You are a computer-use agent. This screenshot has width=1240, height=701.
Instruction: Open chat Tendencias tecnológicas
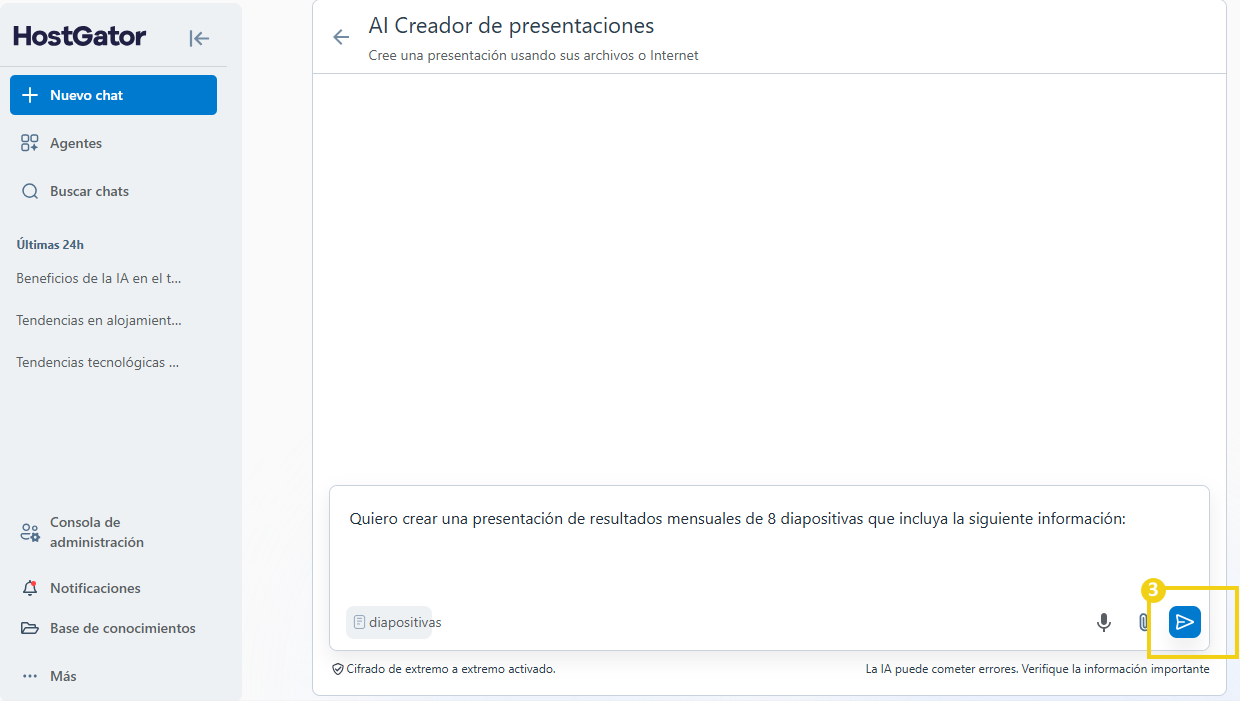click(98, 362)
